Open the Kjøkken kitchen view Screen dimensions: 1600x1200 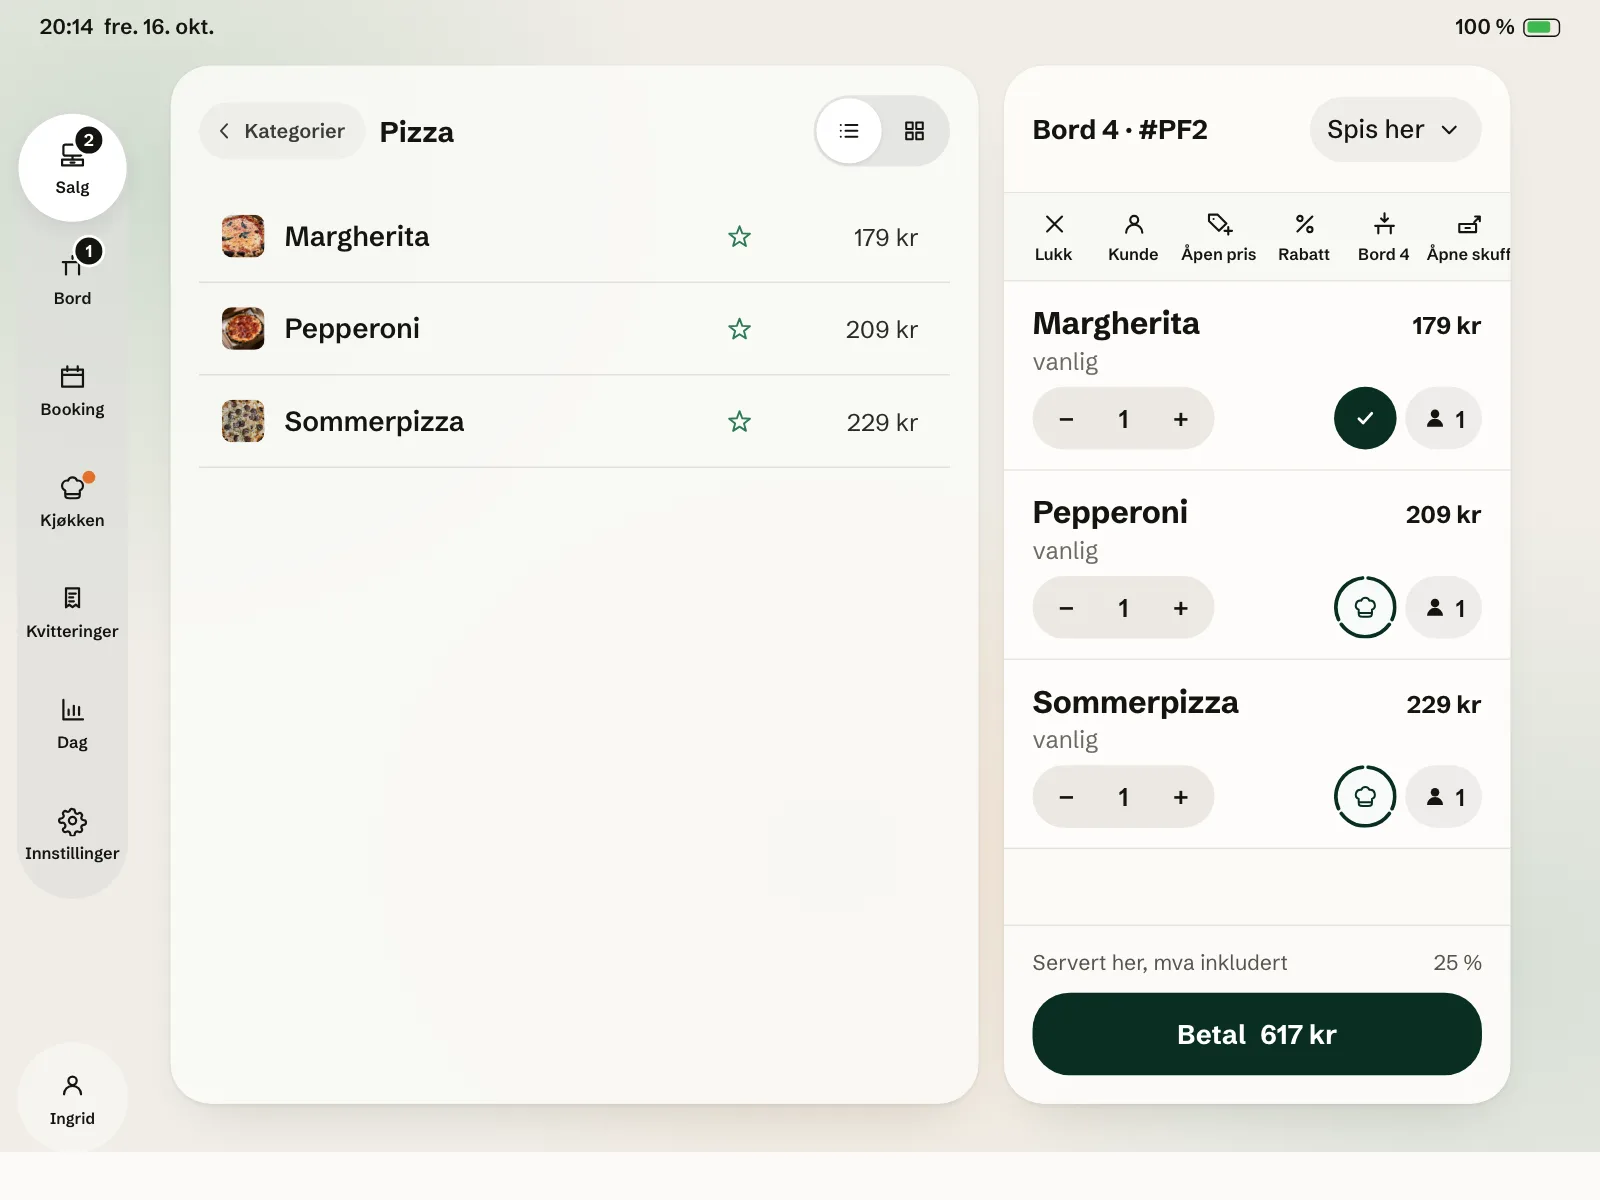72,500
